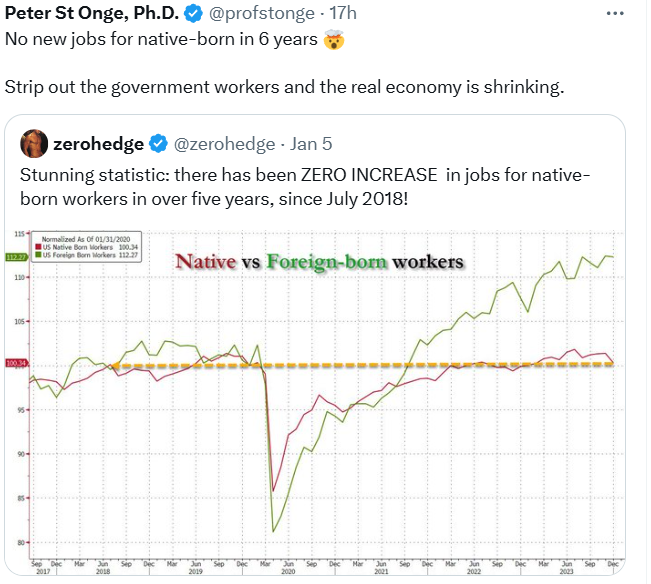The width and height of the screenshot is (651, 584).
Task: Click the "Native vs Foreign-born workers" chart title
Action: (319, 262)
